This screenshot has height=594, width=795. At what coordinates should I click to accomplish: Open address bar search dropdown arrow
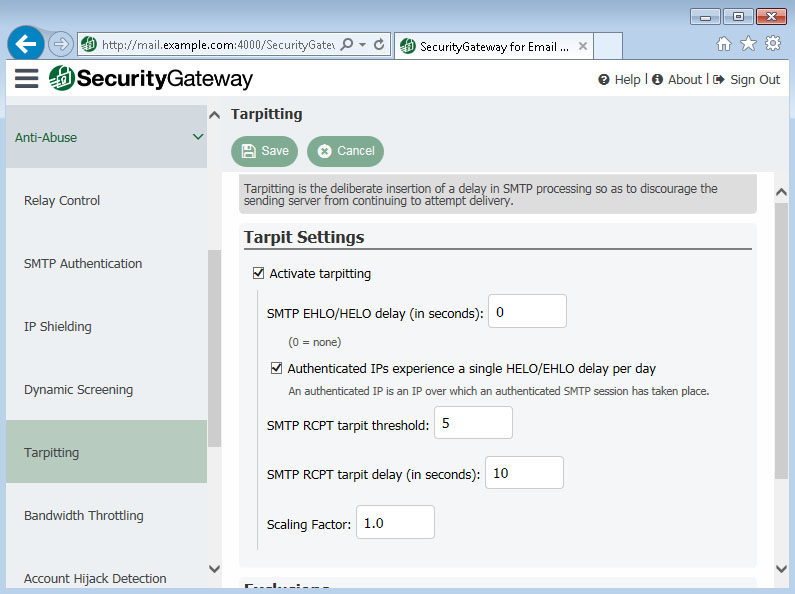pyautogui.click(x=362, y=45)
